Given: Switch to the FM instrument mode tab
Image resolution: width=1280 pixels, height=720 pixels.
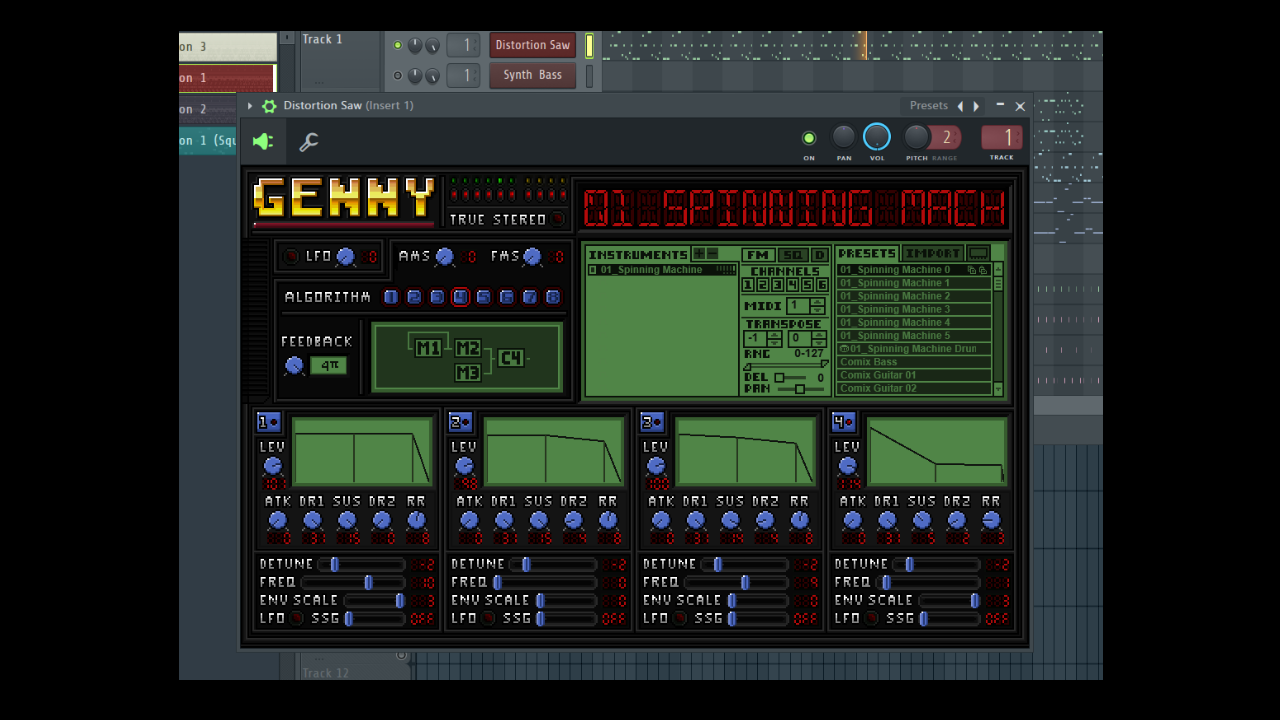Looking at the screenshot, I should (x=758, y=255).
